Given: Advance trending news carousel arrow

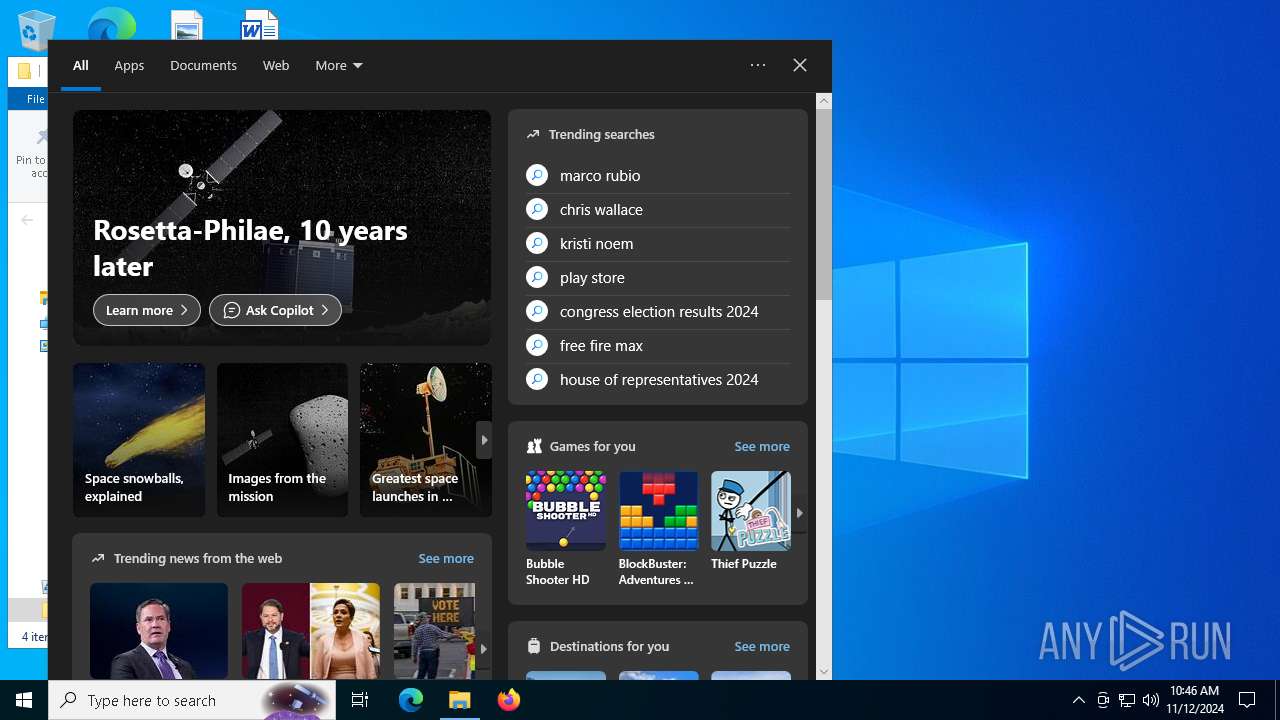Looking at the screenshot, I should tap(483, 648).
